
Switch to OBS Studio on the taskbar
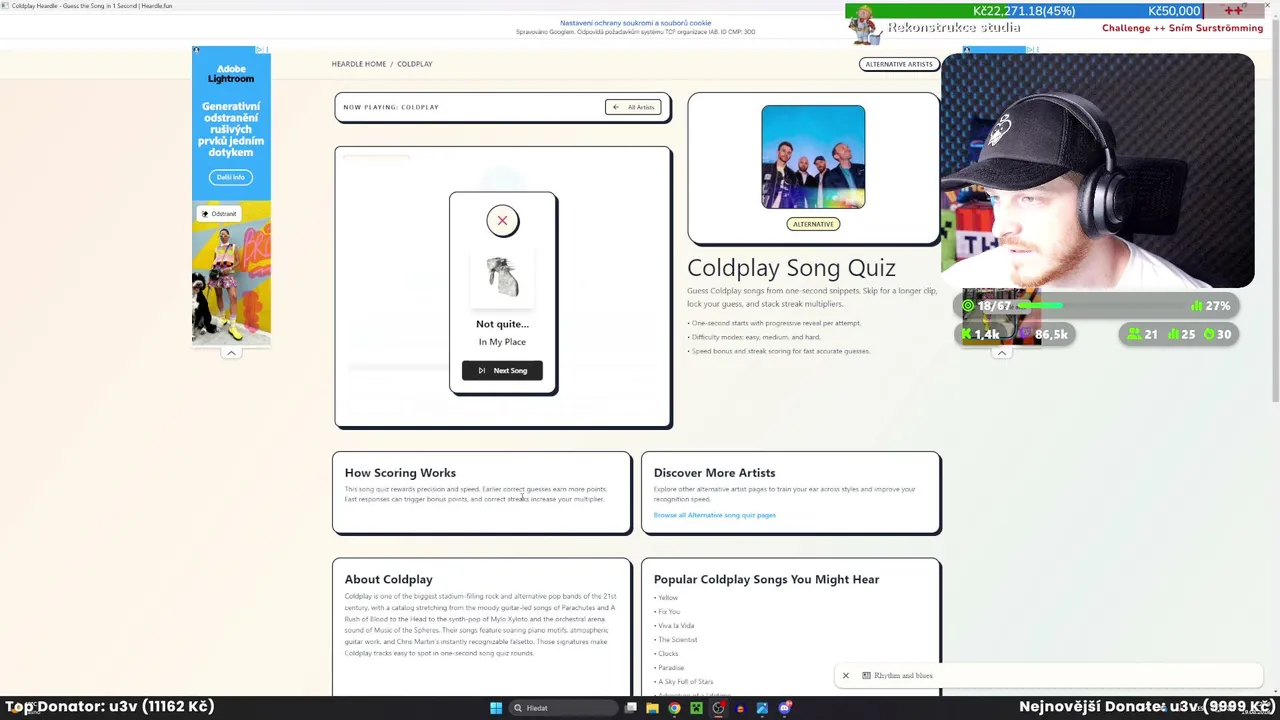point(718,708)
